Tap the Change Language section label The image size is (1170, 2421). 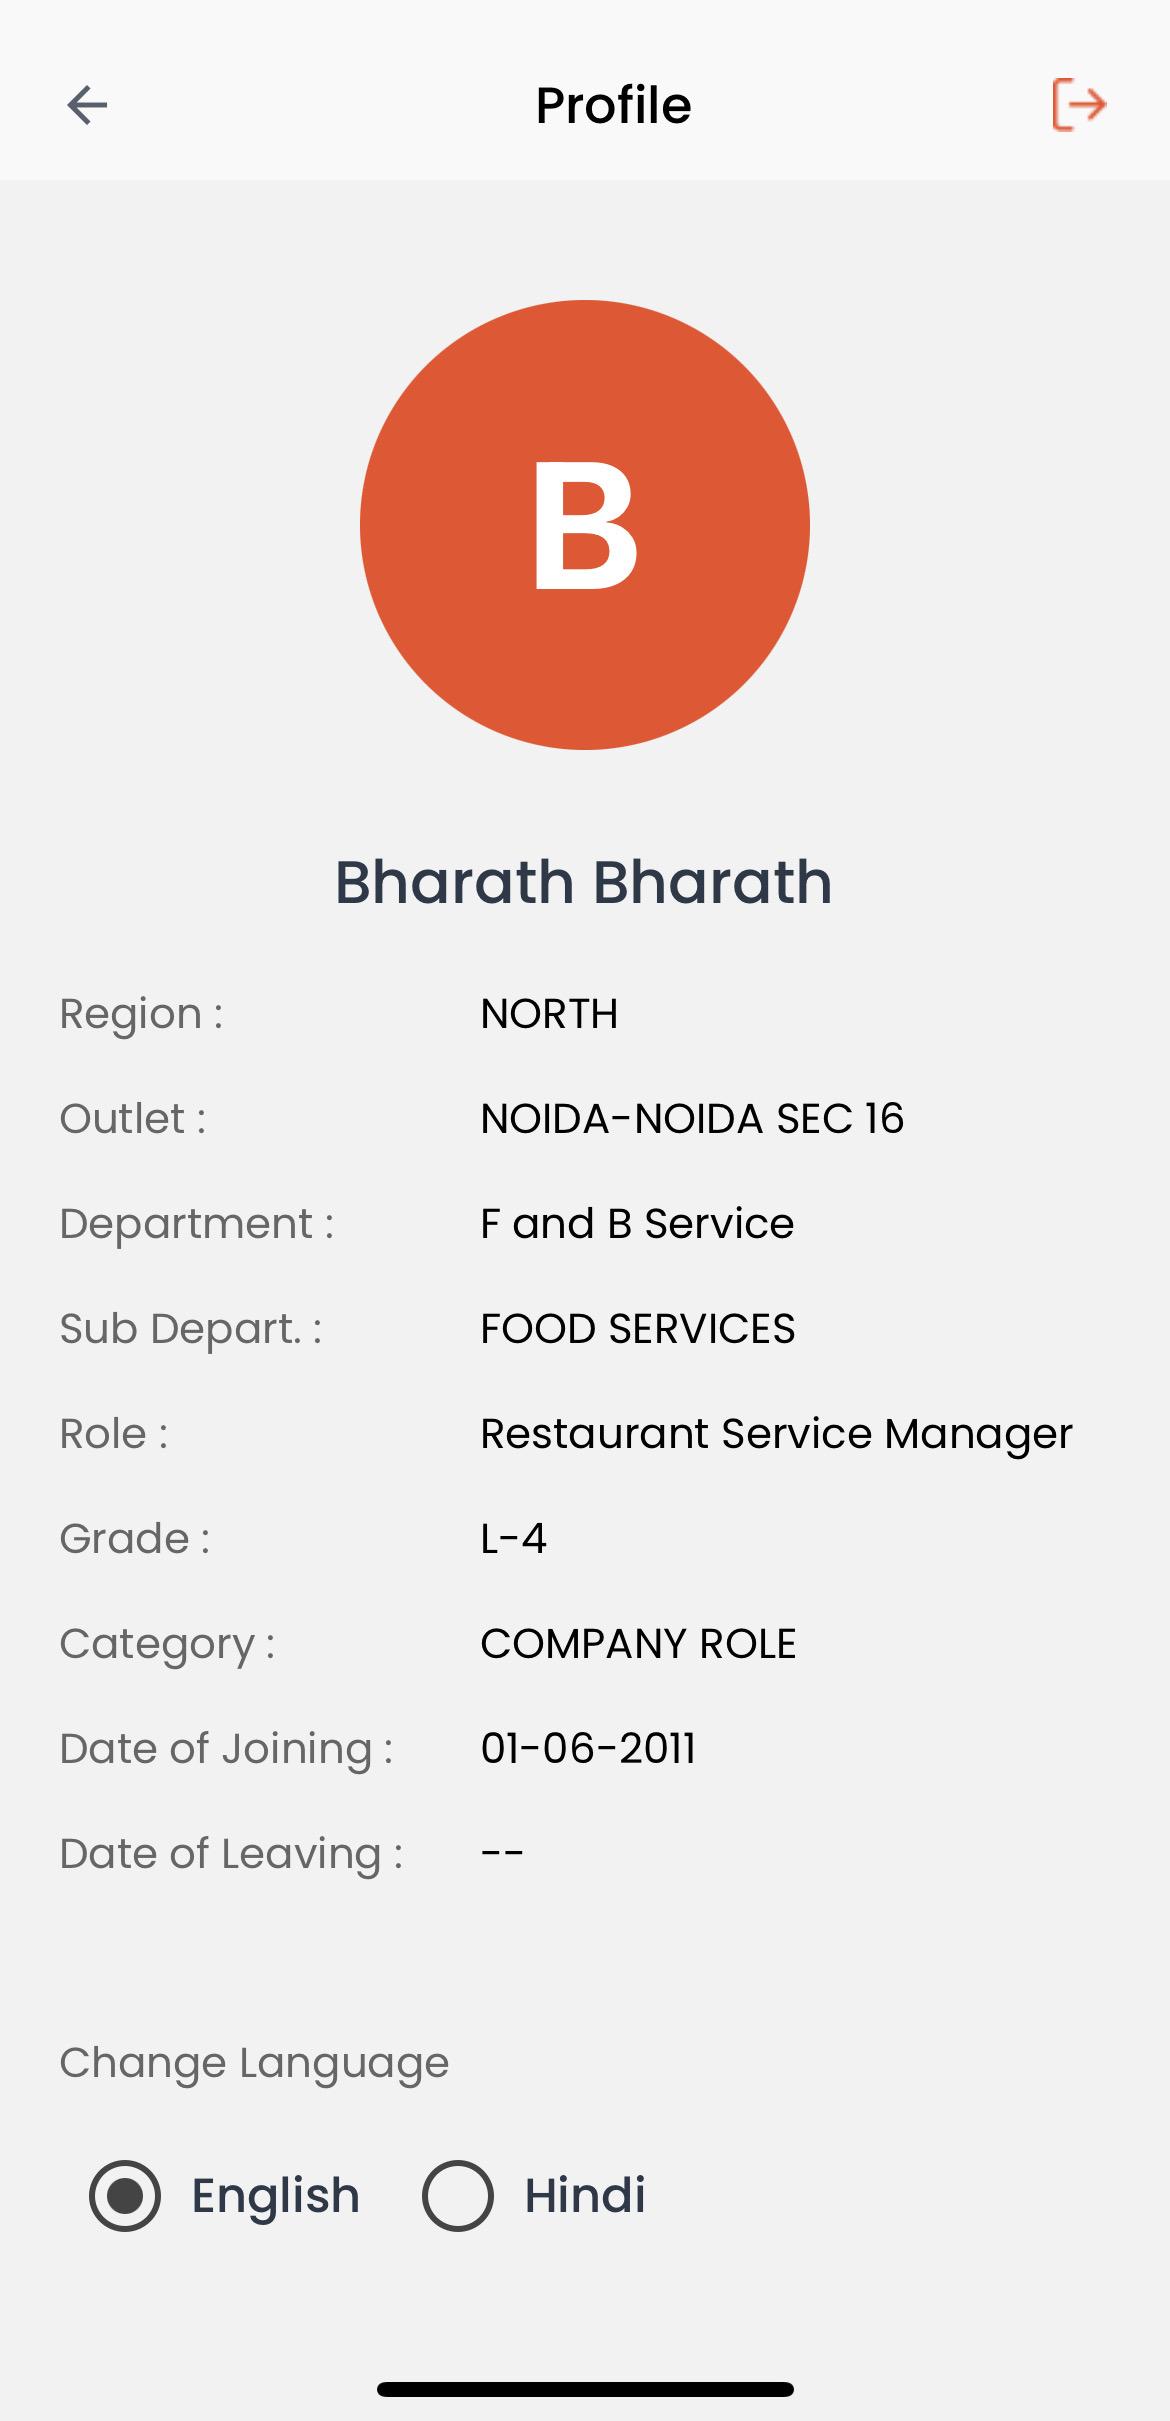(x=254, y=2062)
